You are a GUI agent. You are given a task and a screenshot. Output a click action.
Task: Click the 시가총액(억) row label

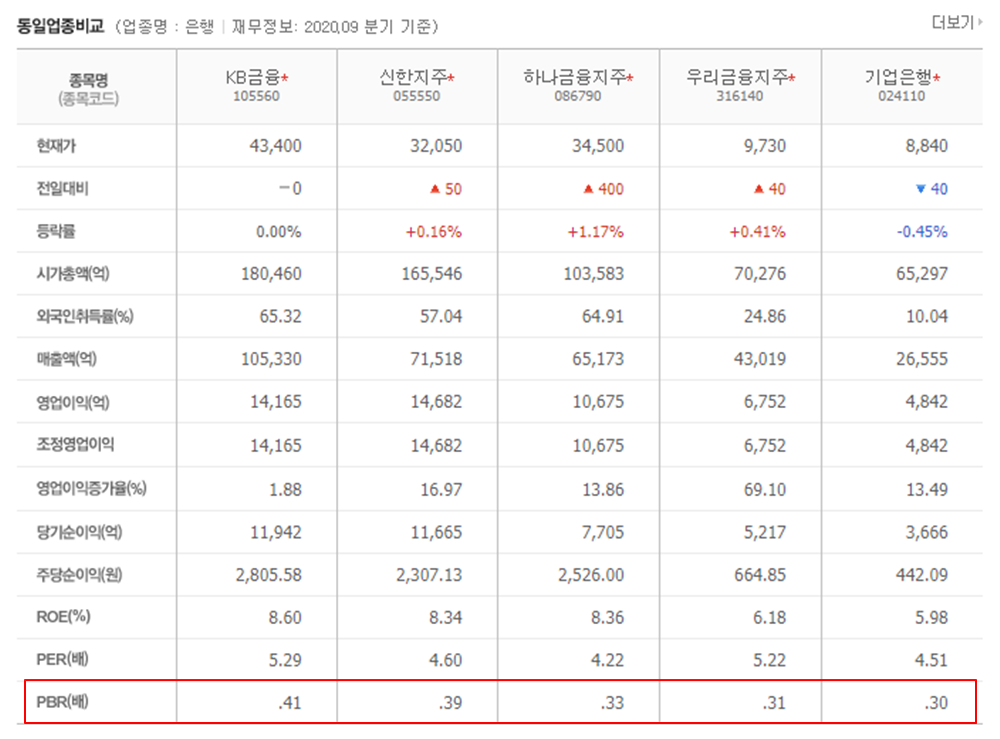tap(73, 274)
